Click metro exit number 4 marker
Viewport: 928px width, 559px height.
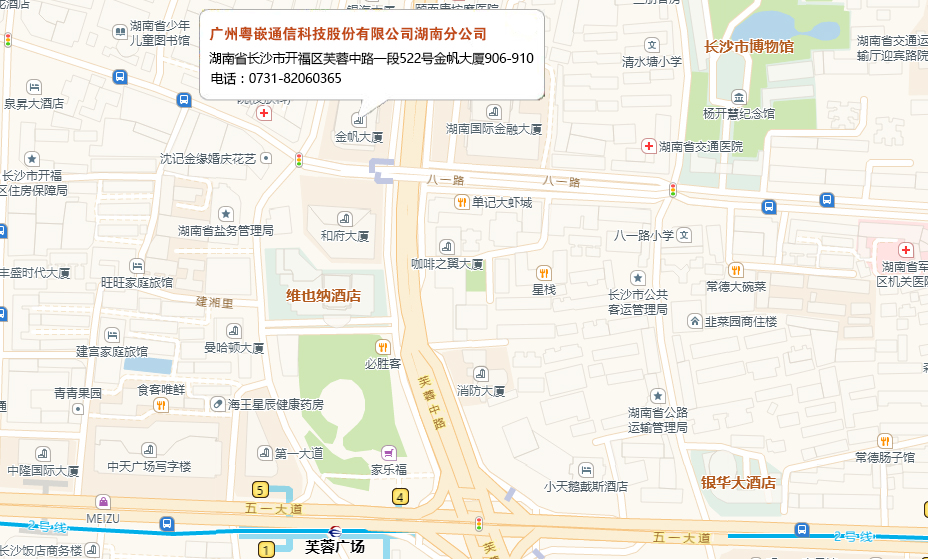click(401, 497)
